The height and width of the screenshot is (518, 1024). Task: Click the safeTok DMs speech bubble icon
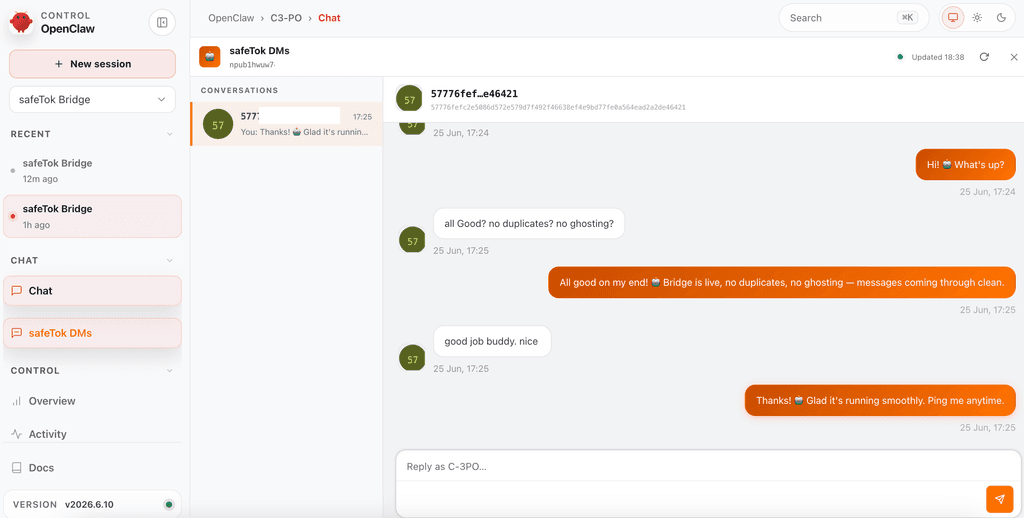(17, 333)
